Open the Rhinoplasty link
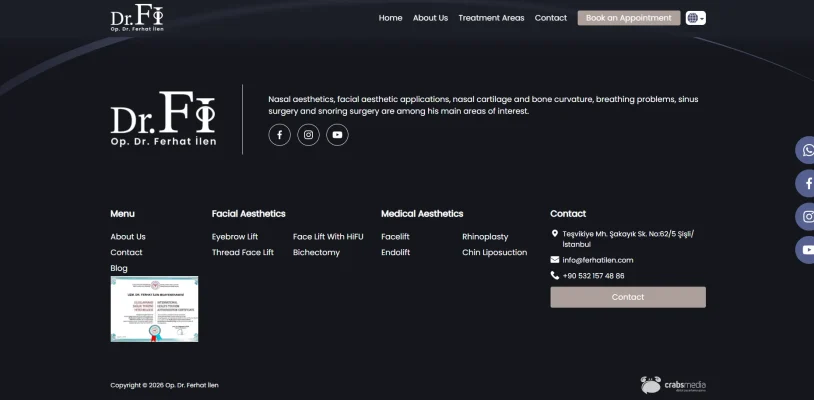 click(485, 237)
